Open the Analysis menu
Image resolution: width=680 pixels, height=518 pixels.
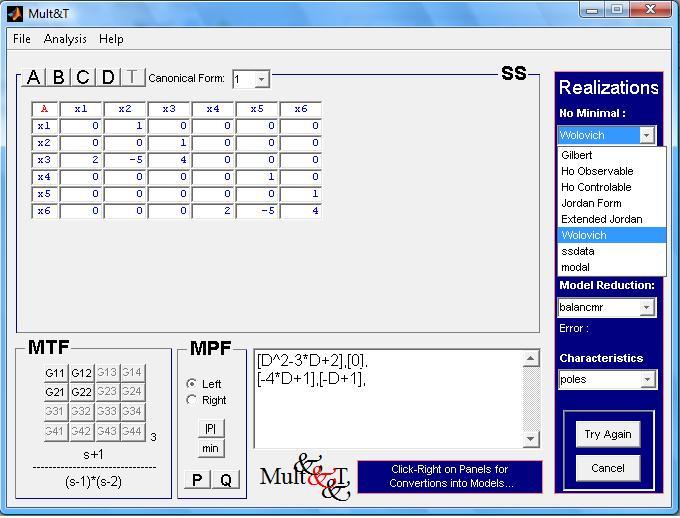click(65, 39)
